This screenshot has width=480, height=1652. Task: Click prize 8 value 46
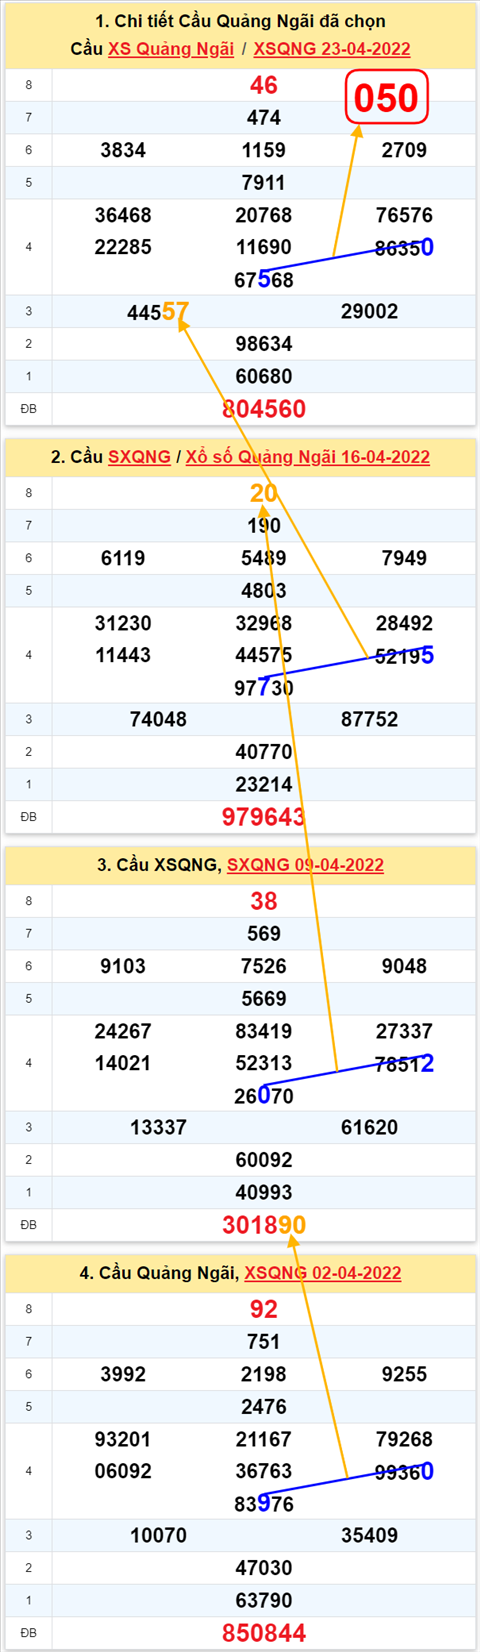(x=264, y=86)
